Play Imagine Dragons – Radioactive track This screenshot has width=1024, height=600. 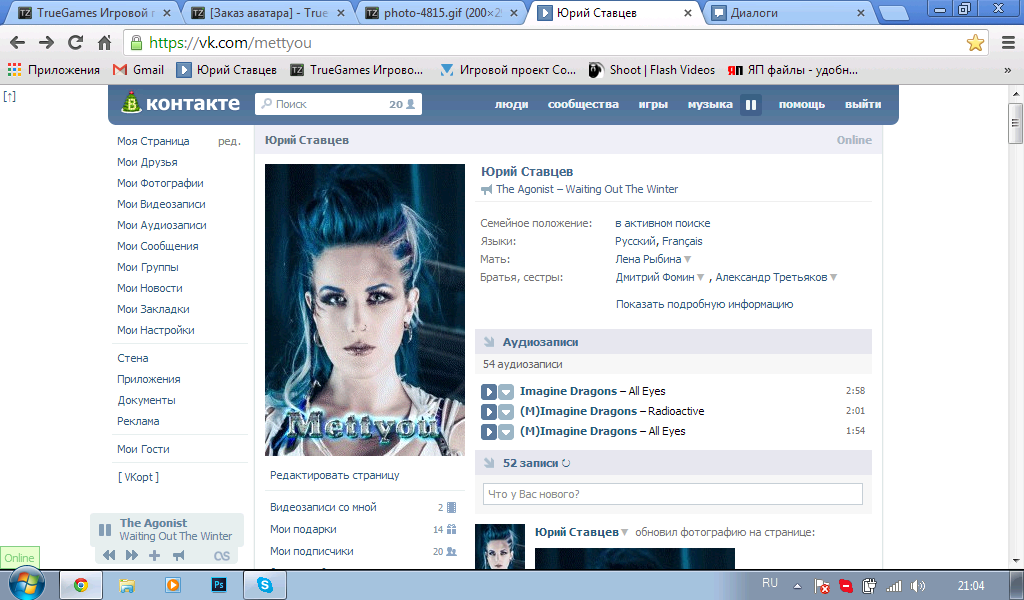coord(489,411)
